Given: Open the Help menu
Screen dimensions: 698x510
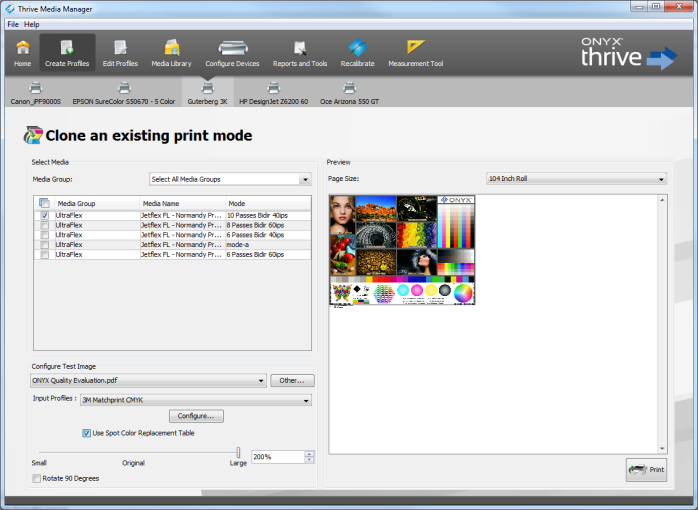Looking at the screenshot, I should coord(32,24).
